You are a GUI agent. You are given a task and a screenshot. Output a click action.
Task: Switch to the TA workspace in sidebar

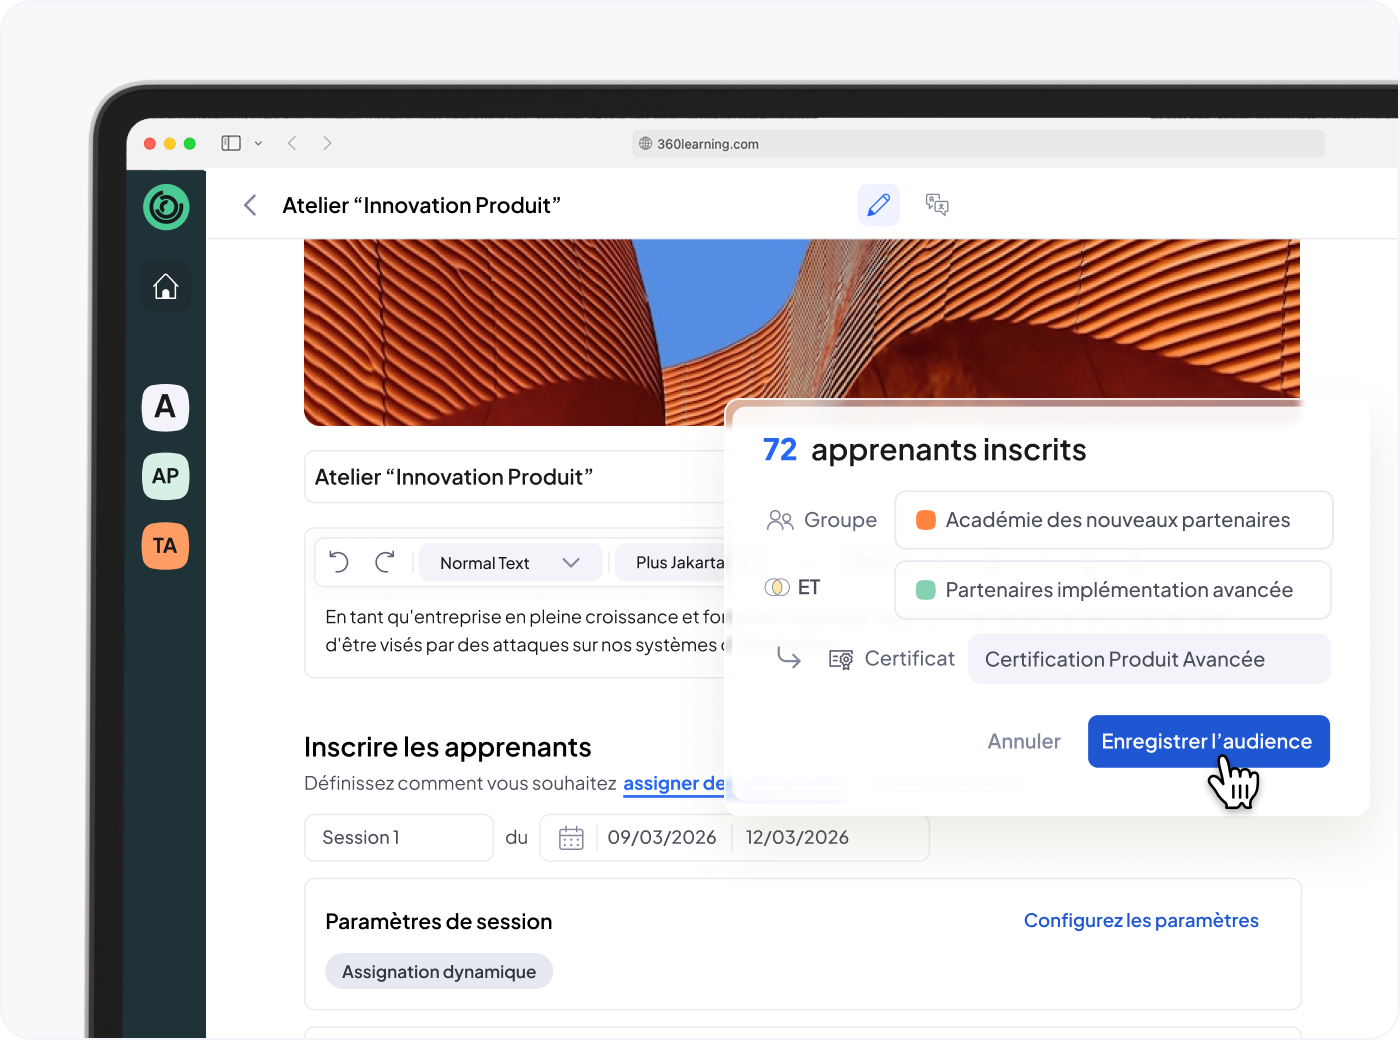click(x=166, y=546)
